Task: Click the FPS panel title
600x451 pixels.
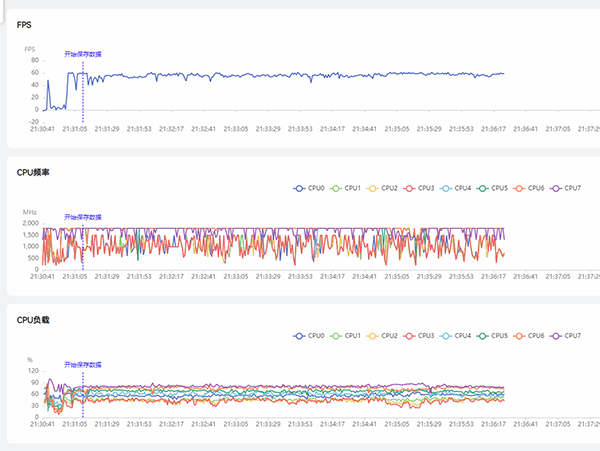Action: (x=24, y=24)
